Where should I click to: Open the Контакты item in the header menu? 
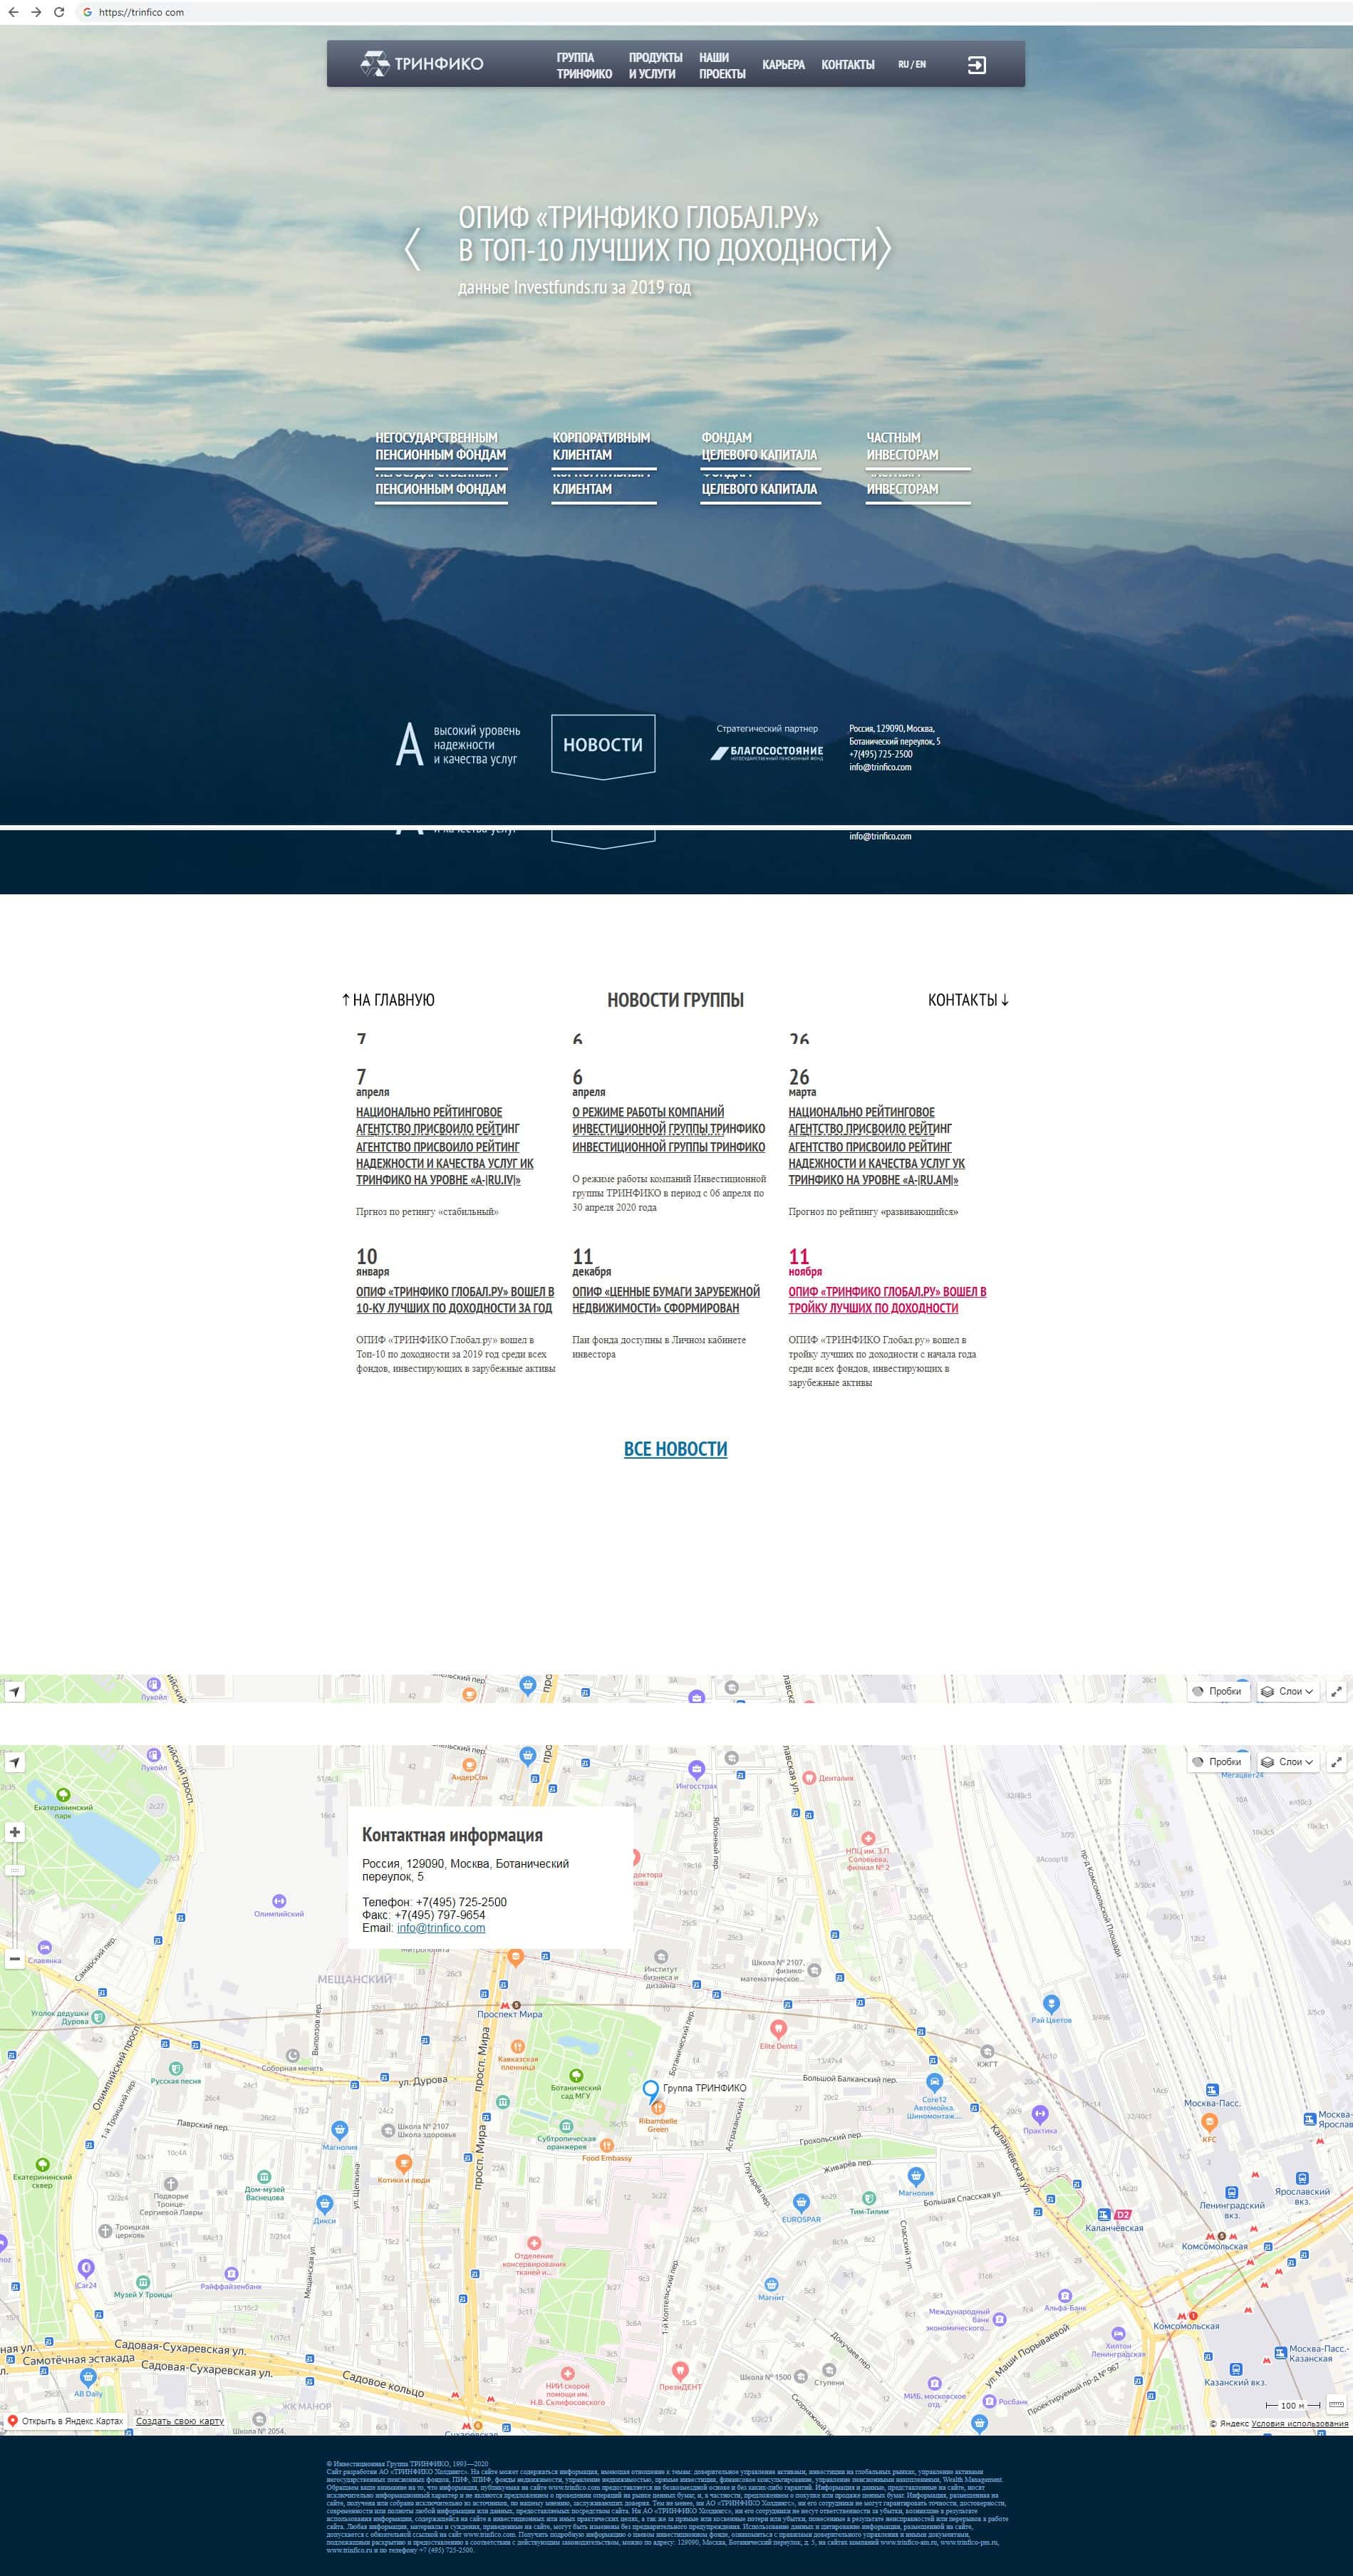pos(847,65)
